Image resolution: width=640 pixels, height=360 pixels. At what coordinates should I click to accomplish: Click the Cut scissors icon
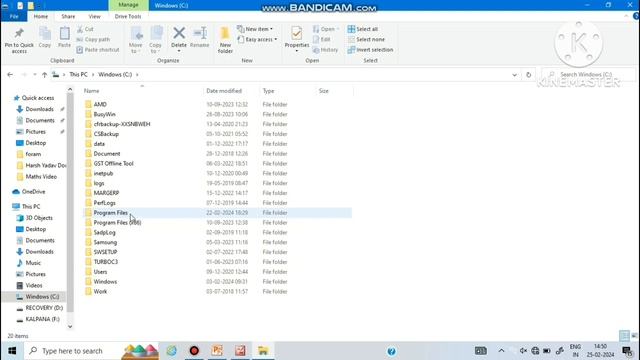80,29
